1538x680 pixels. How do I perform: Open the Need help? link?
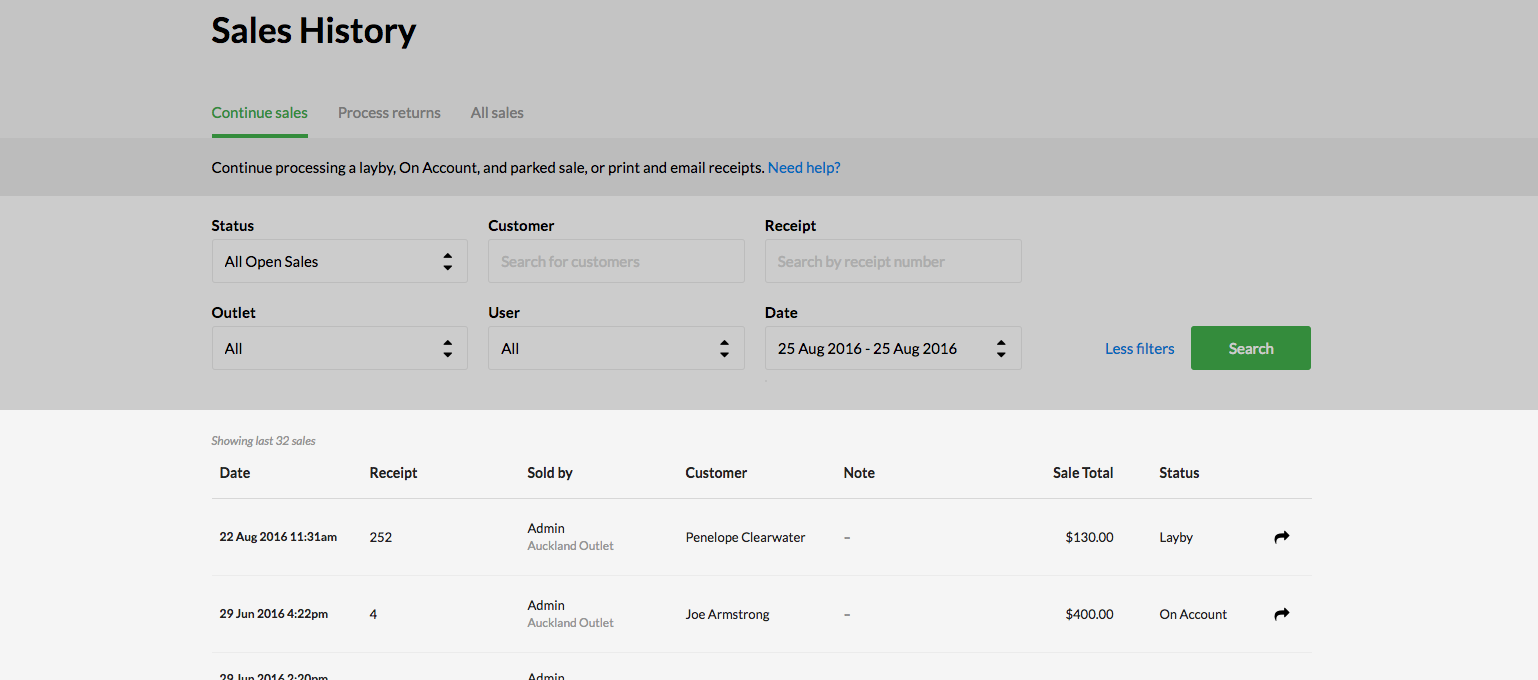804,168
